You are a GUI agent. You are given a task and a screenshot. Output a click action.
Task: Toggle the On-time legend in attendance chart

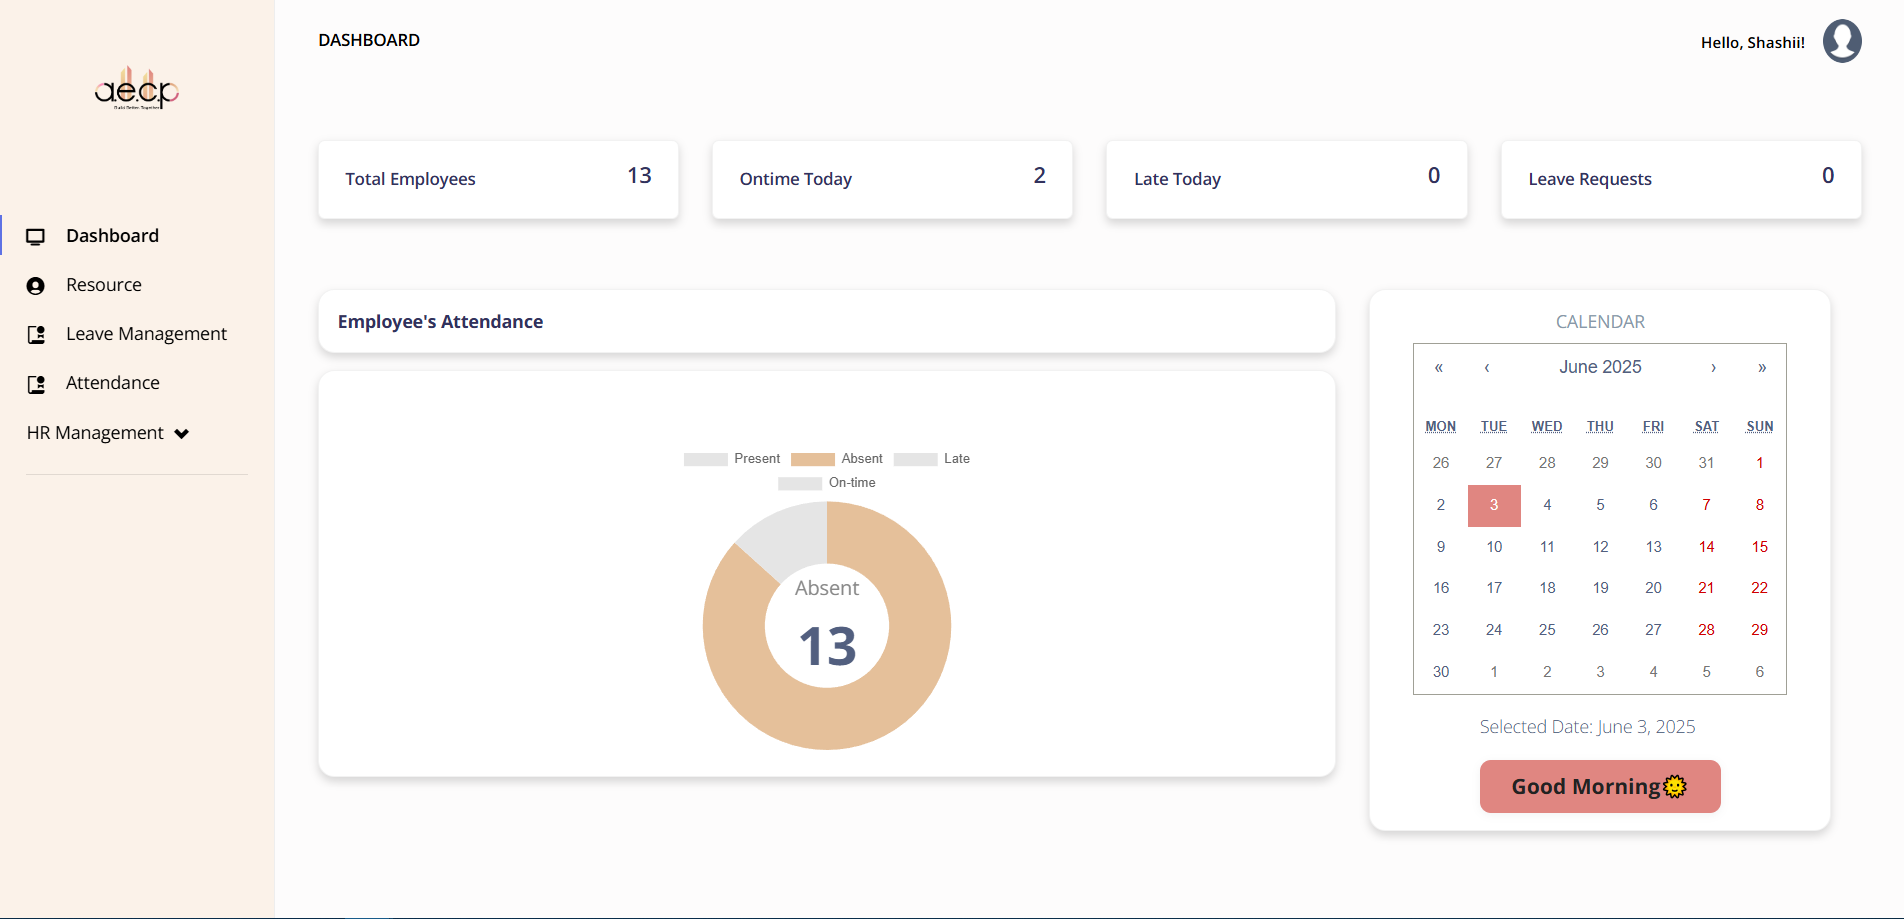[x=826, y=483]
